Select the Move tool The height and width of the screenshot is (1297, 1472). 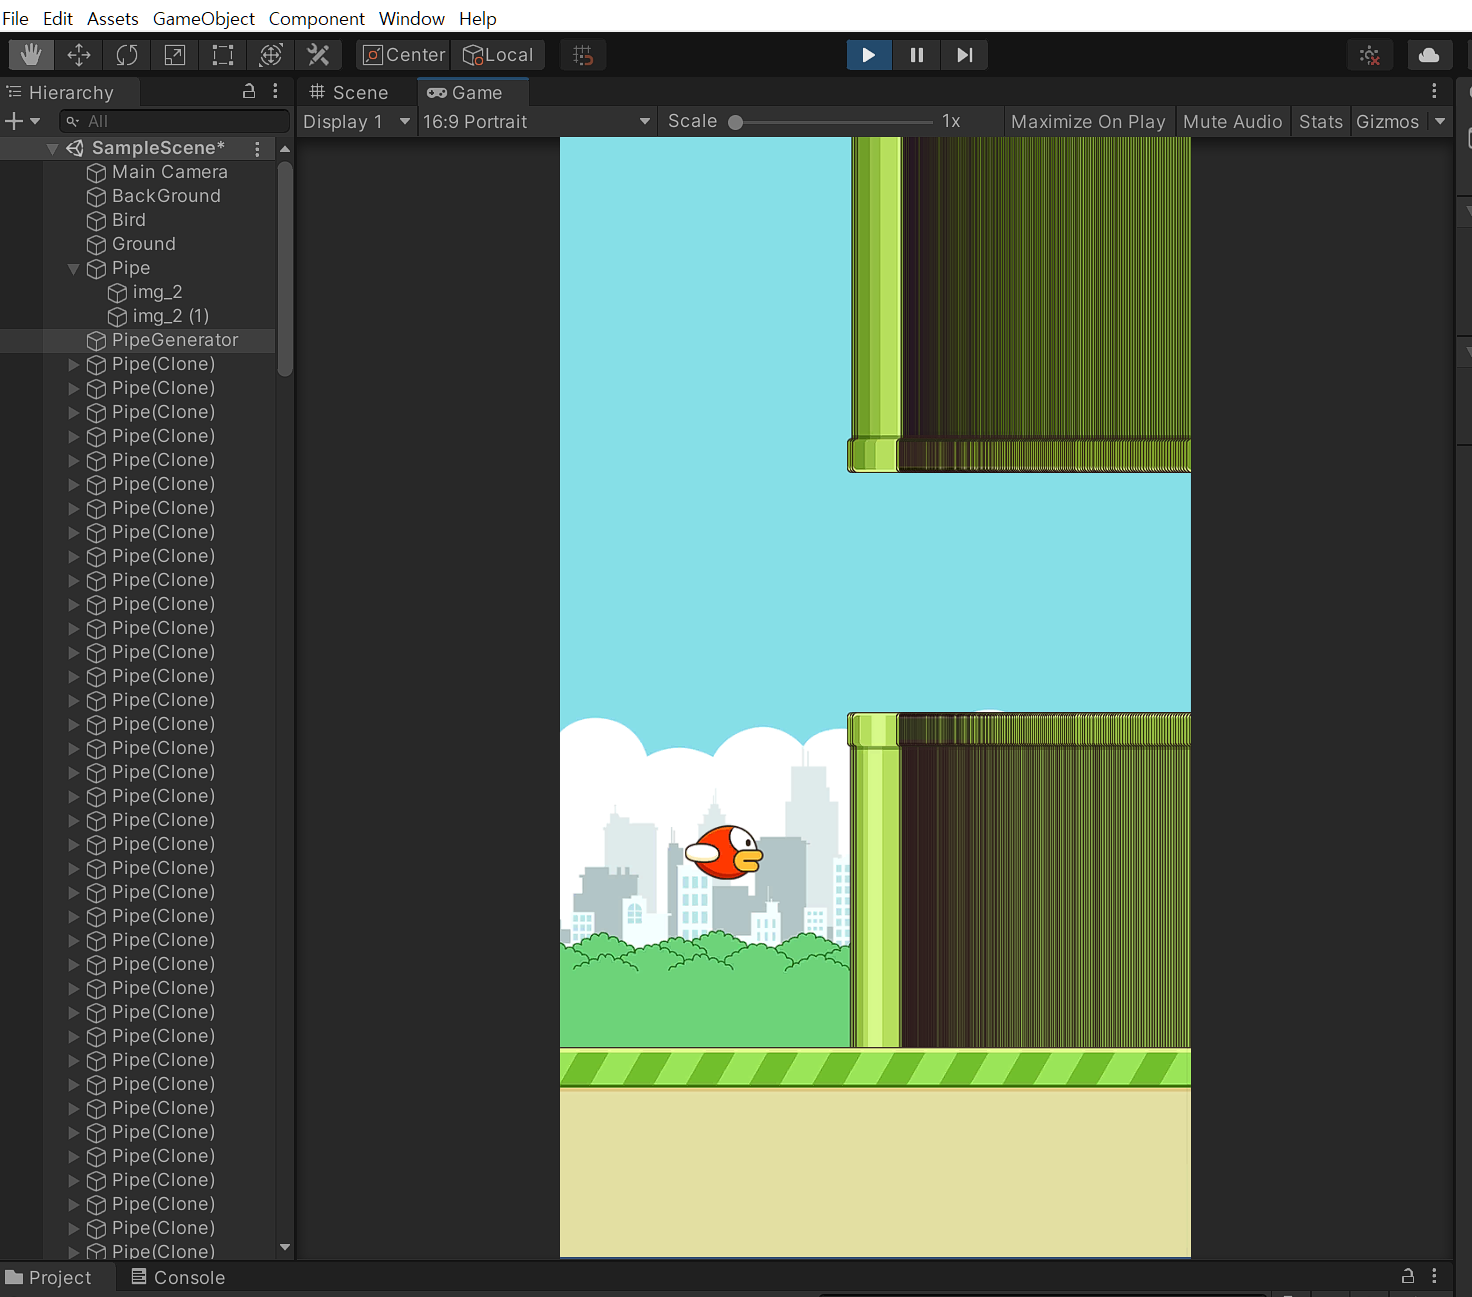(x=79, y=55)
